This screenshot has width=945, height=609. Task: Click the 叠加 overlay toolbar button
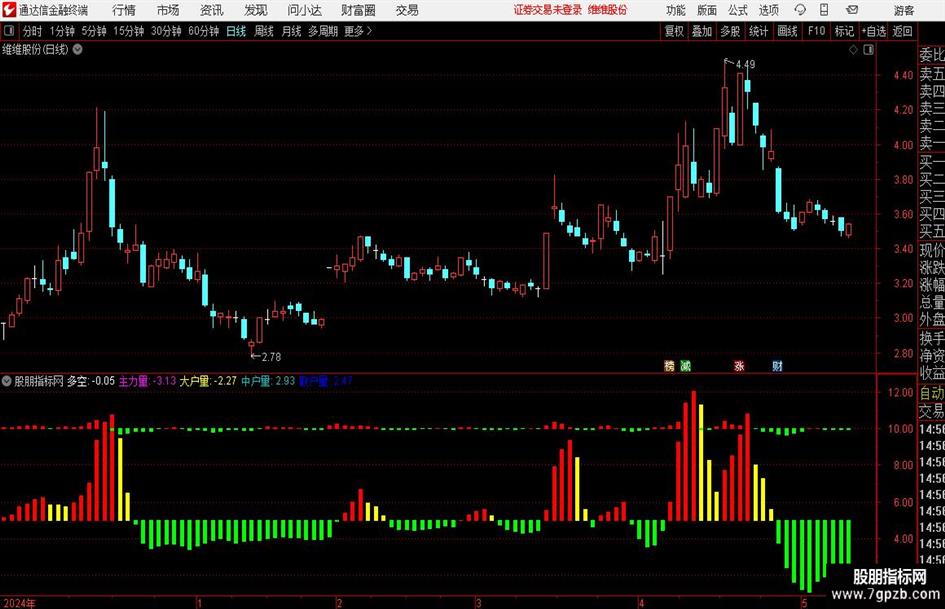click(x=702, y=31)
